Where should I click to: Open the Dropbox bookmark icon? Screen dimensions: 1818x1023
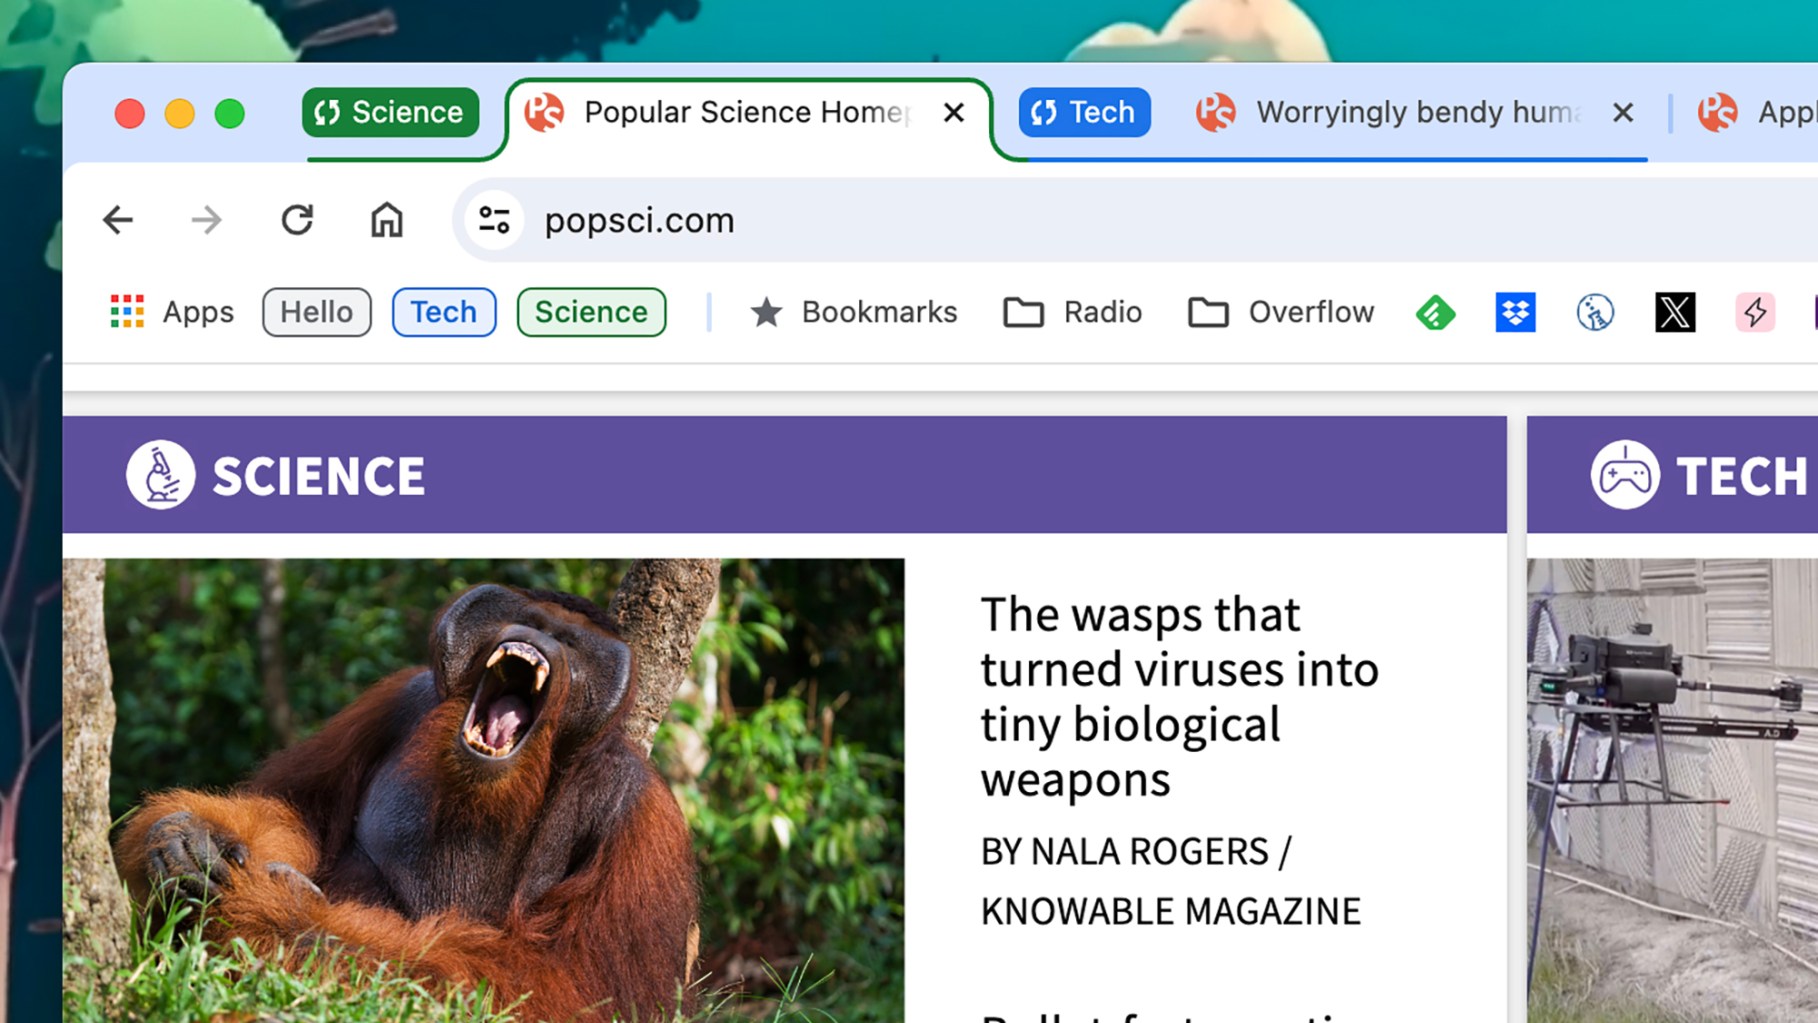1514,312
